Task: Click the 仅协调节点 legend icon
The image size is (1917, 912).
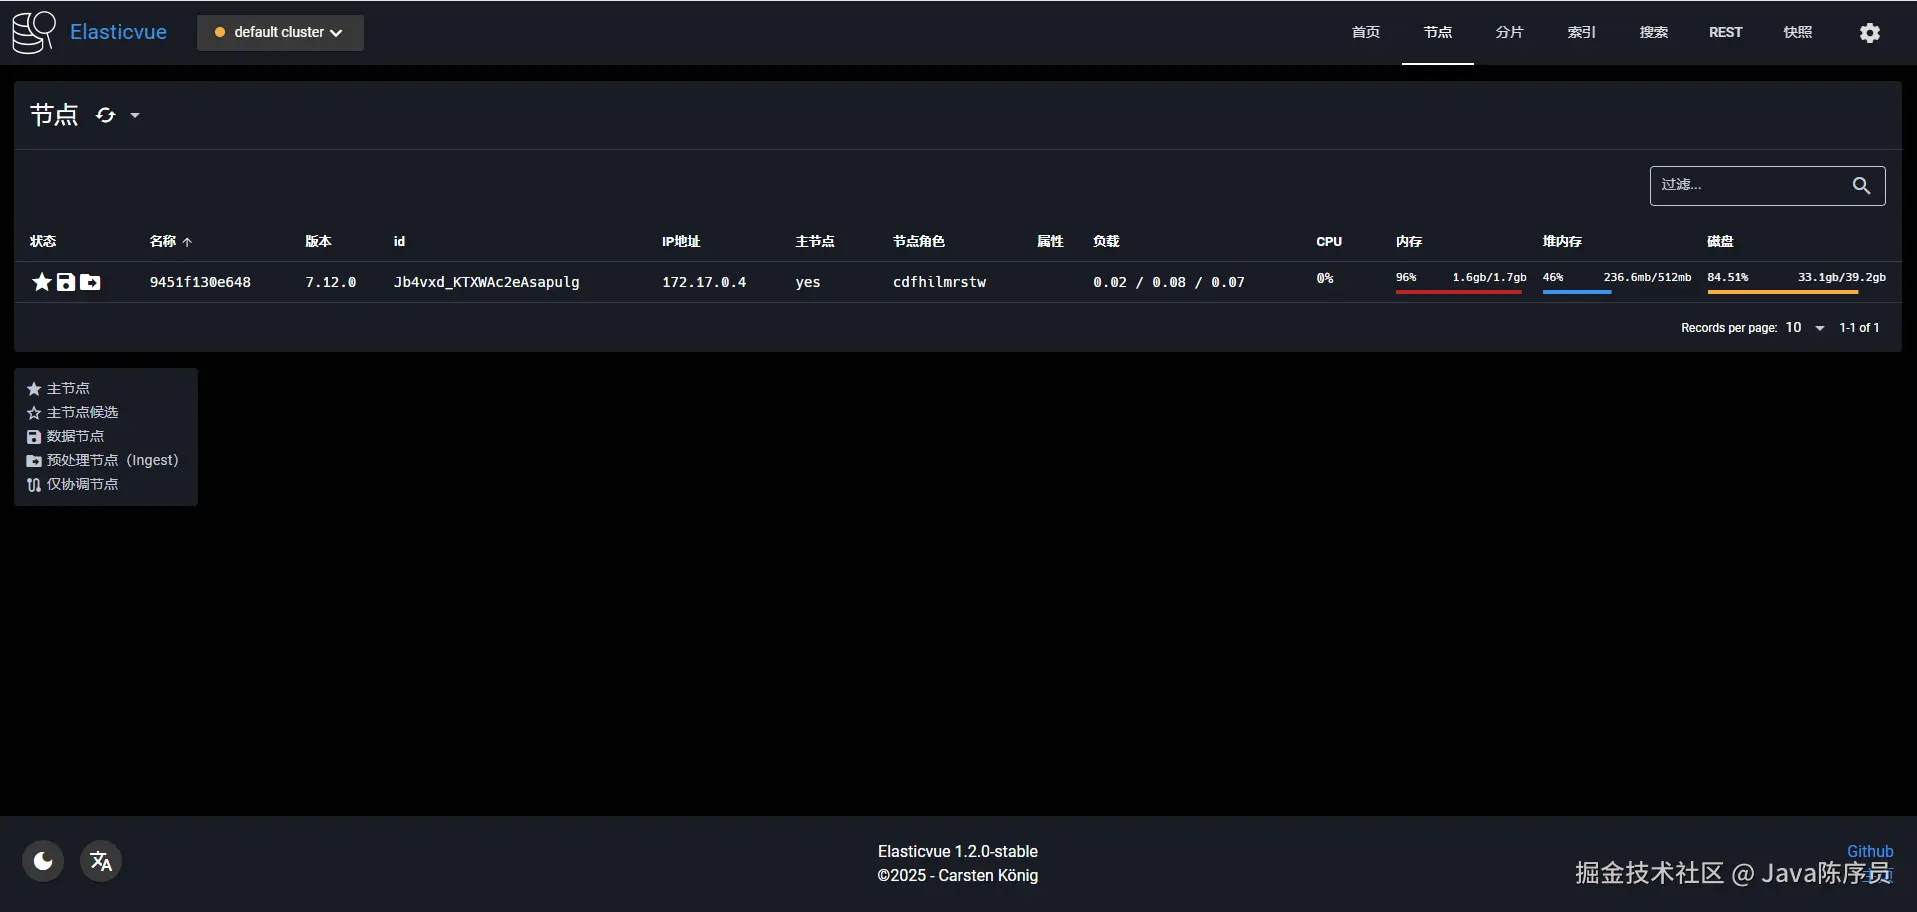Action: tap(34, 485)
